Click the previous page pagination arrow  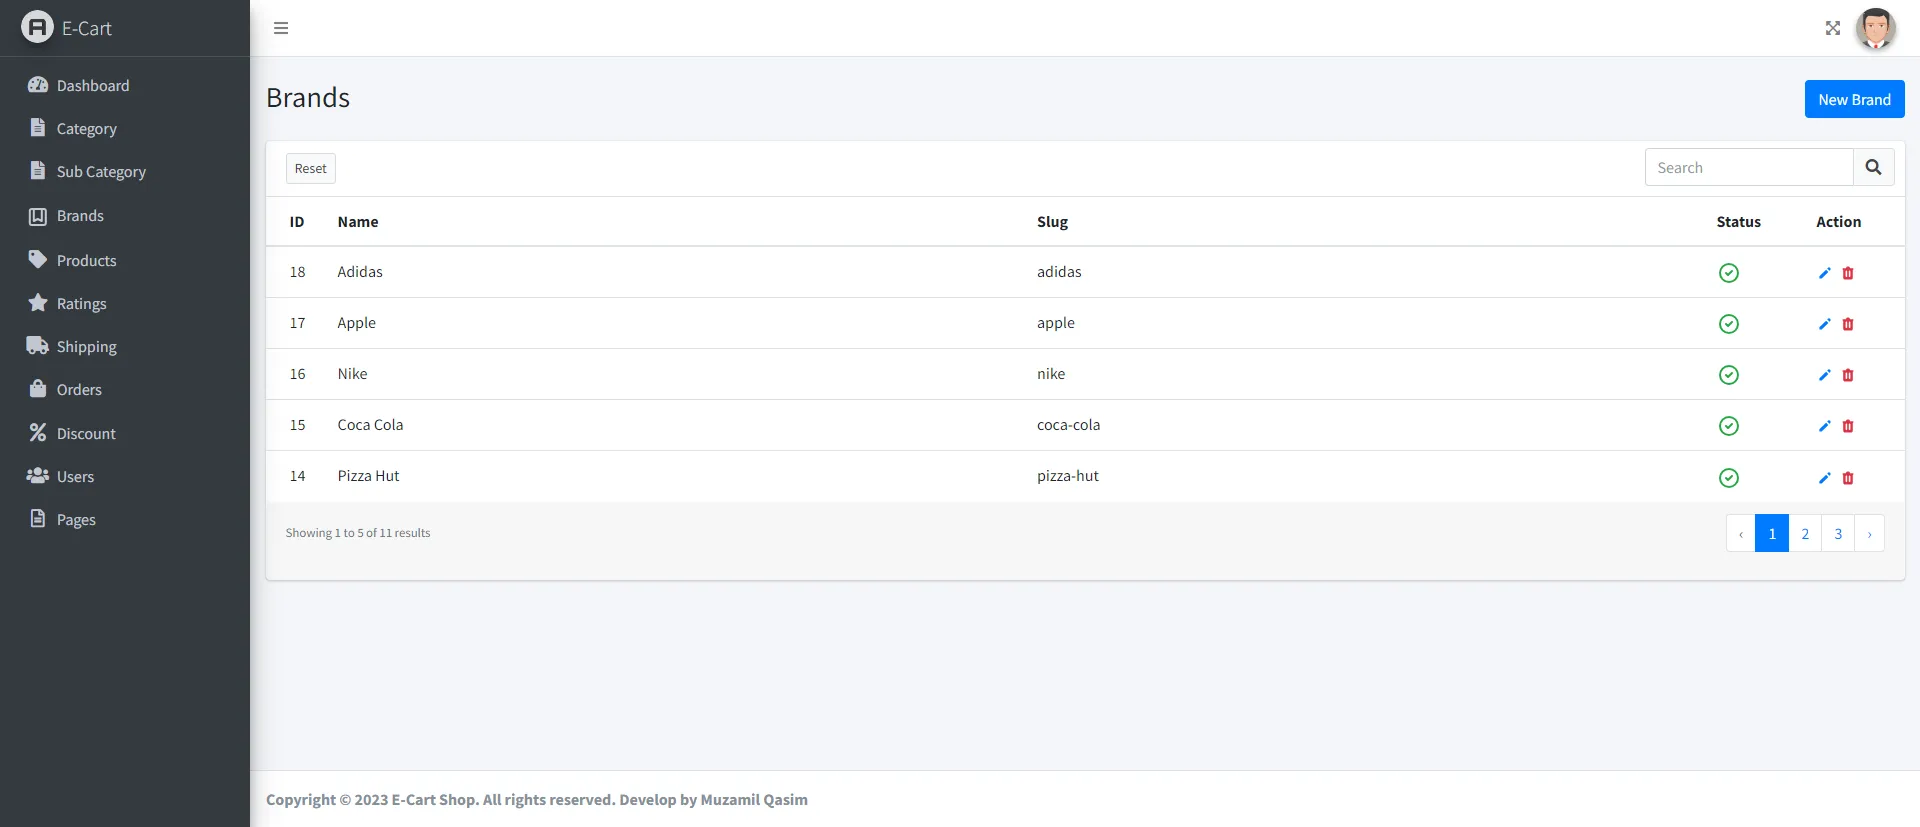1740,534
